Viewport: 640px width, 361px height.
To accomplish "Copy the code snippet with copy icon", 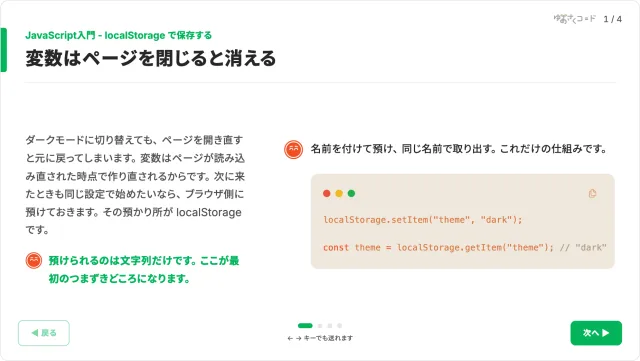I will [x=592, y=194].
